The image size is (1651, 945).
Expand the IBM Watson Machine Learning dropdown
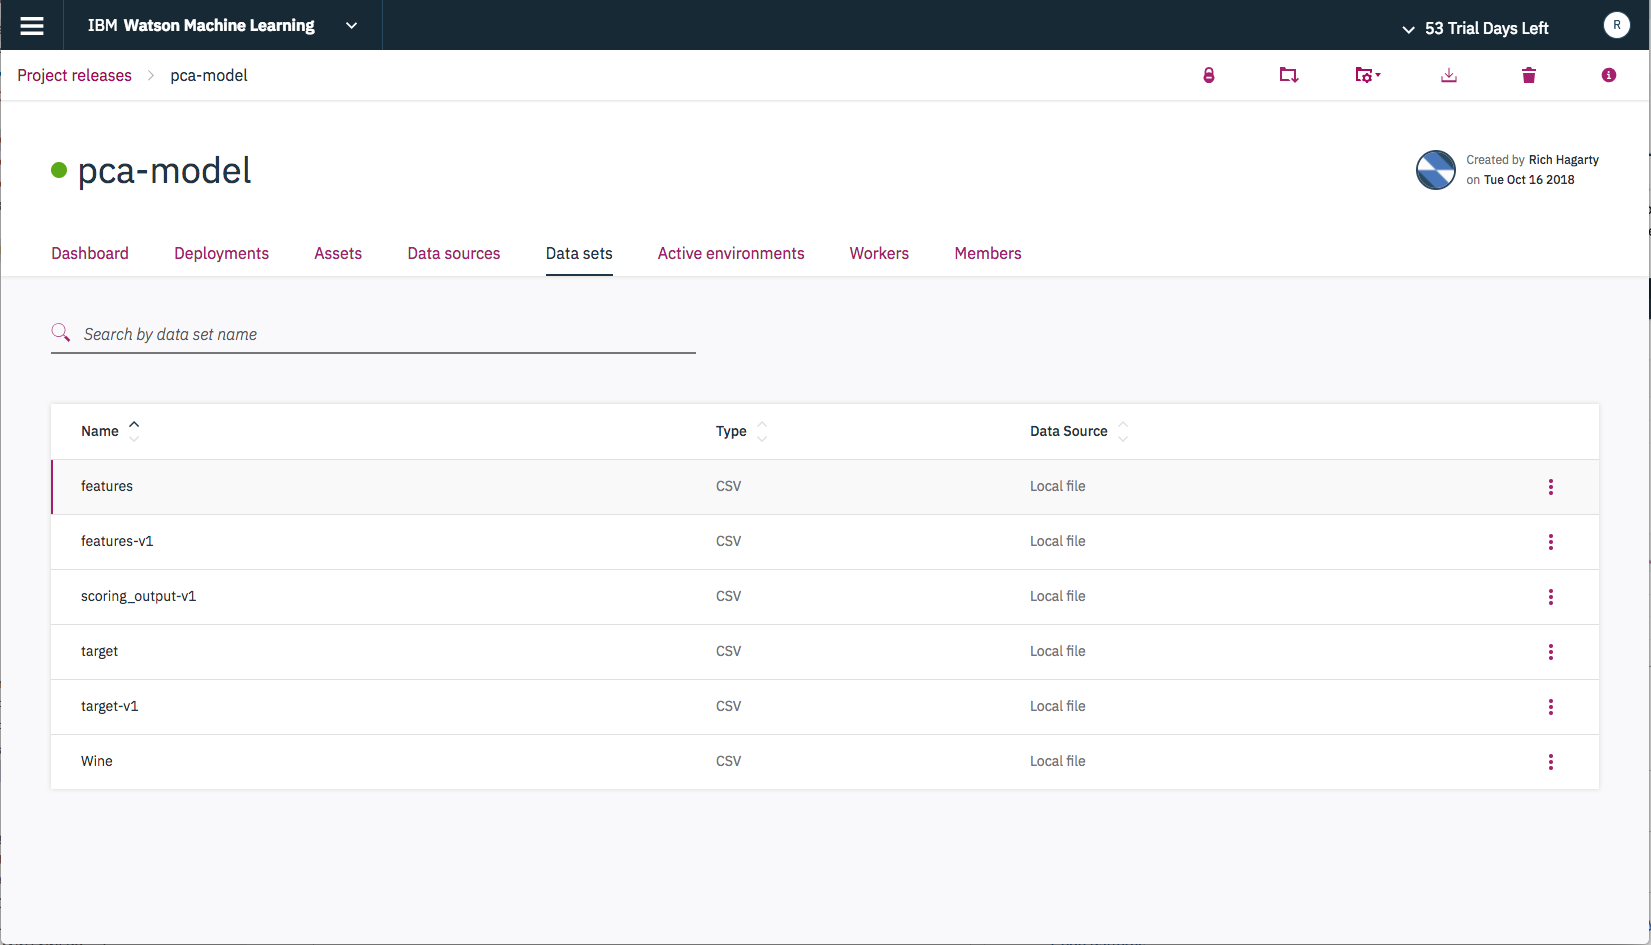tap(351, 26)
